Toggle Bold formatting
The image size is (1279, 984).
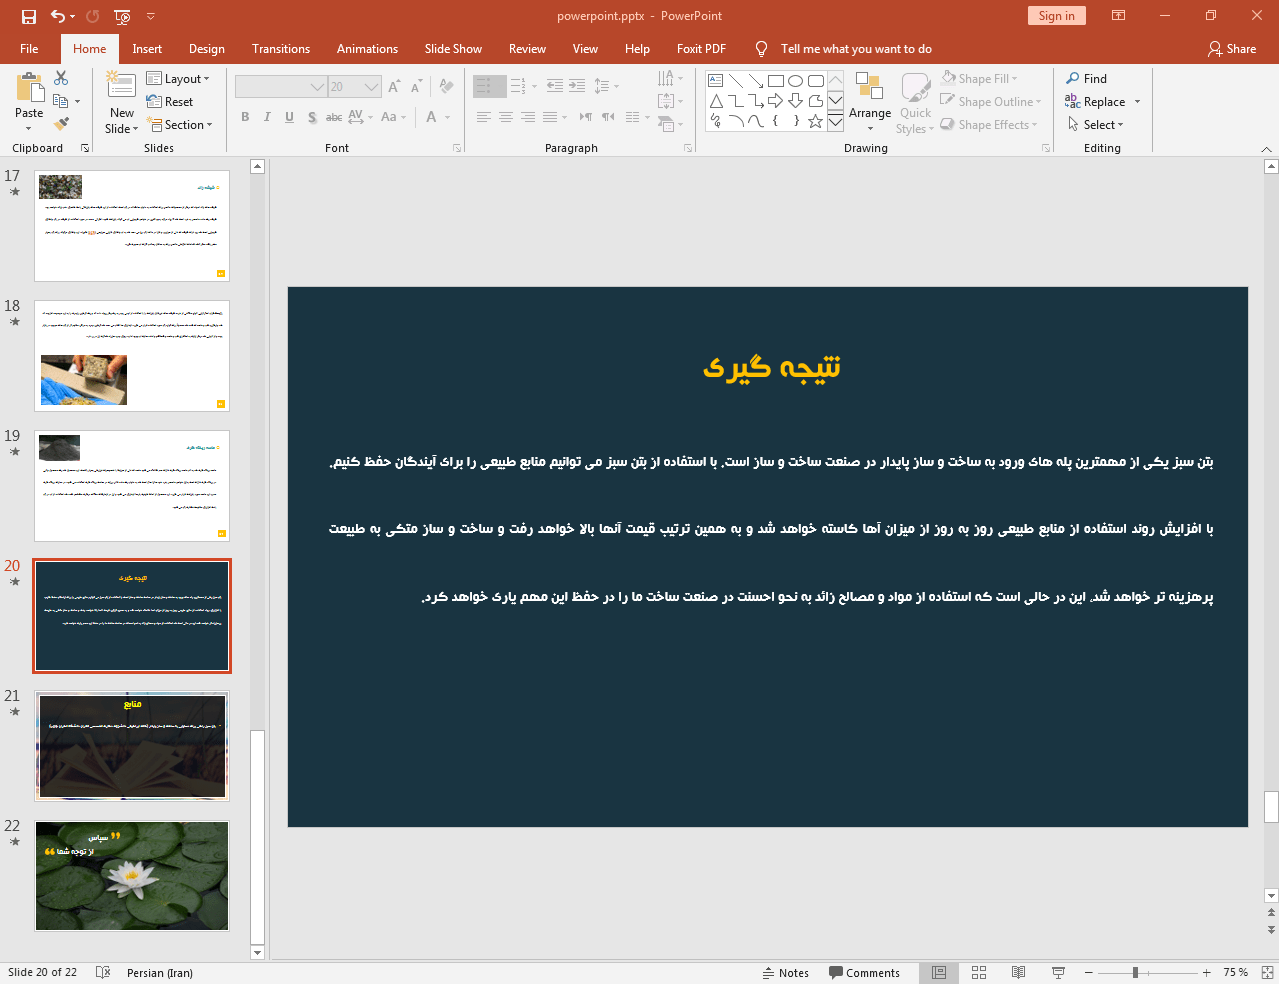[245, 117]
